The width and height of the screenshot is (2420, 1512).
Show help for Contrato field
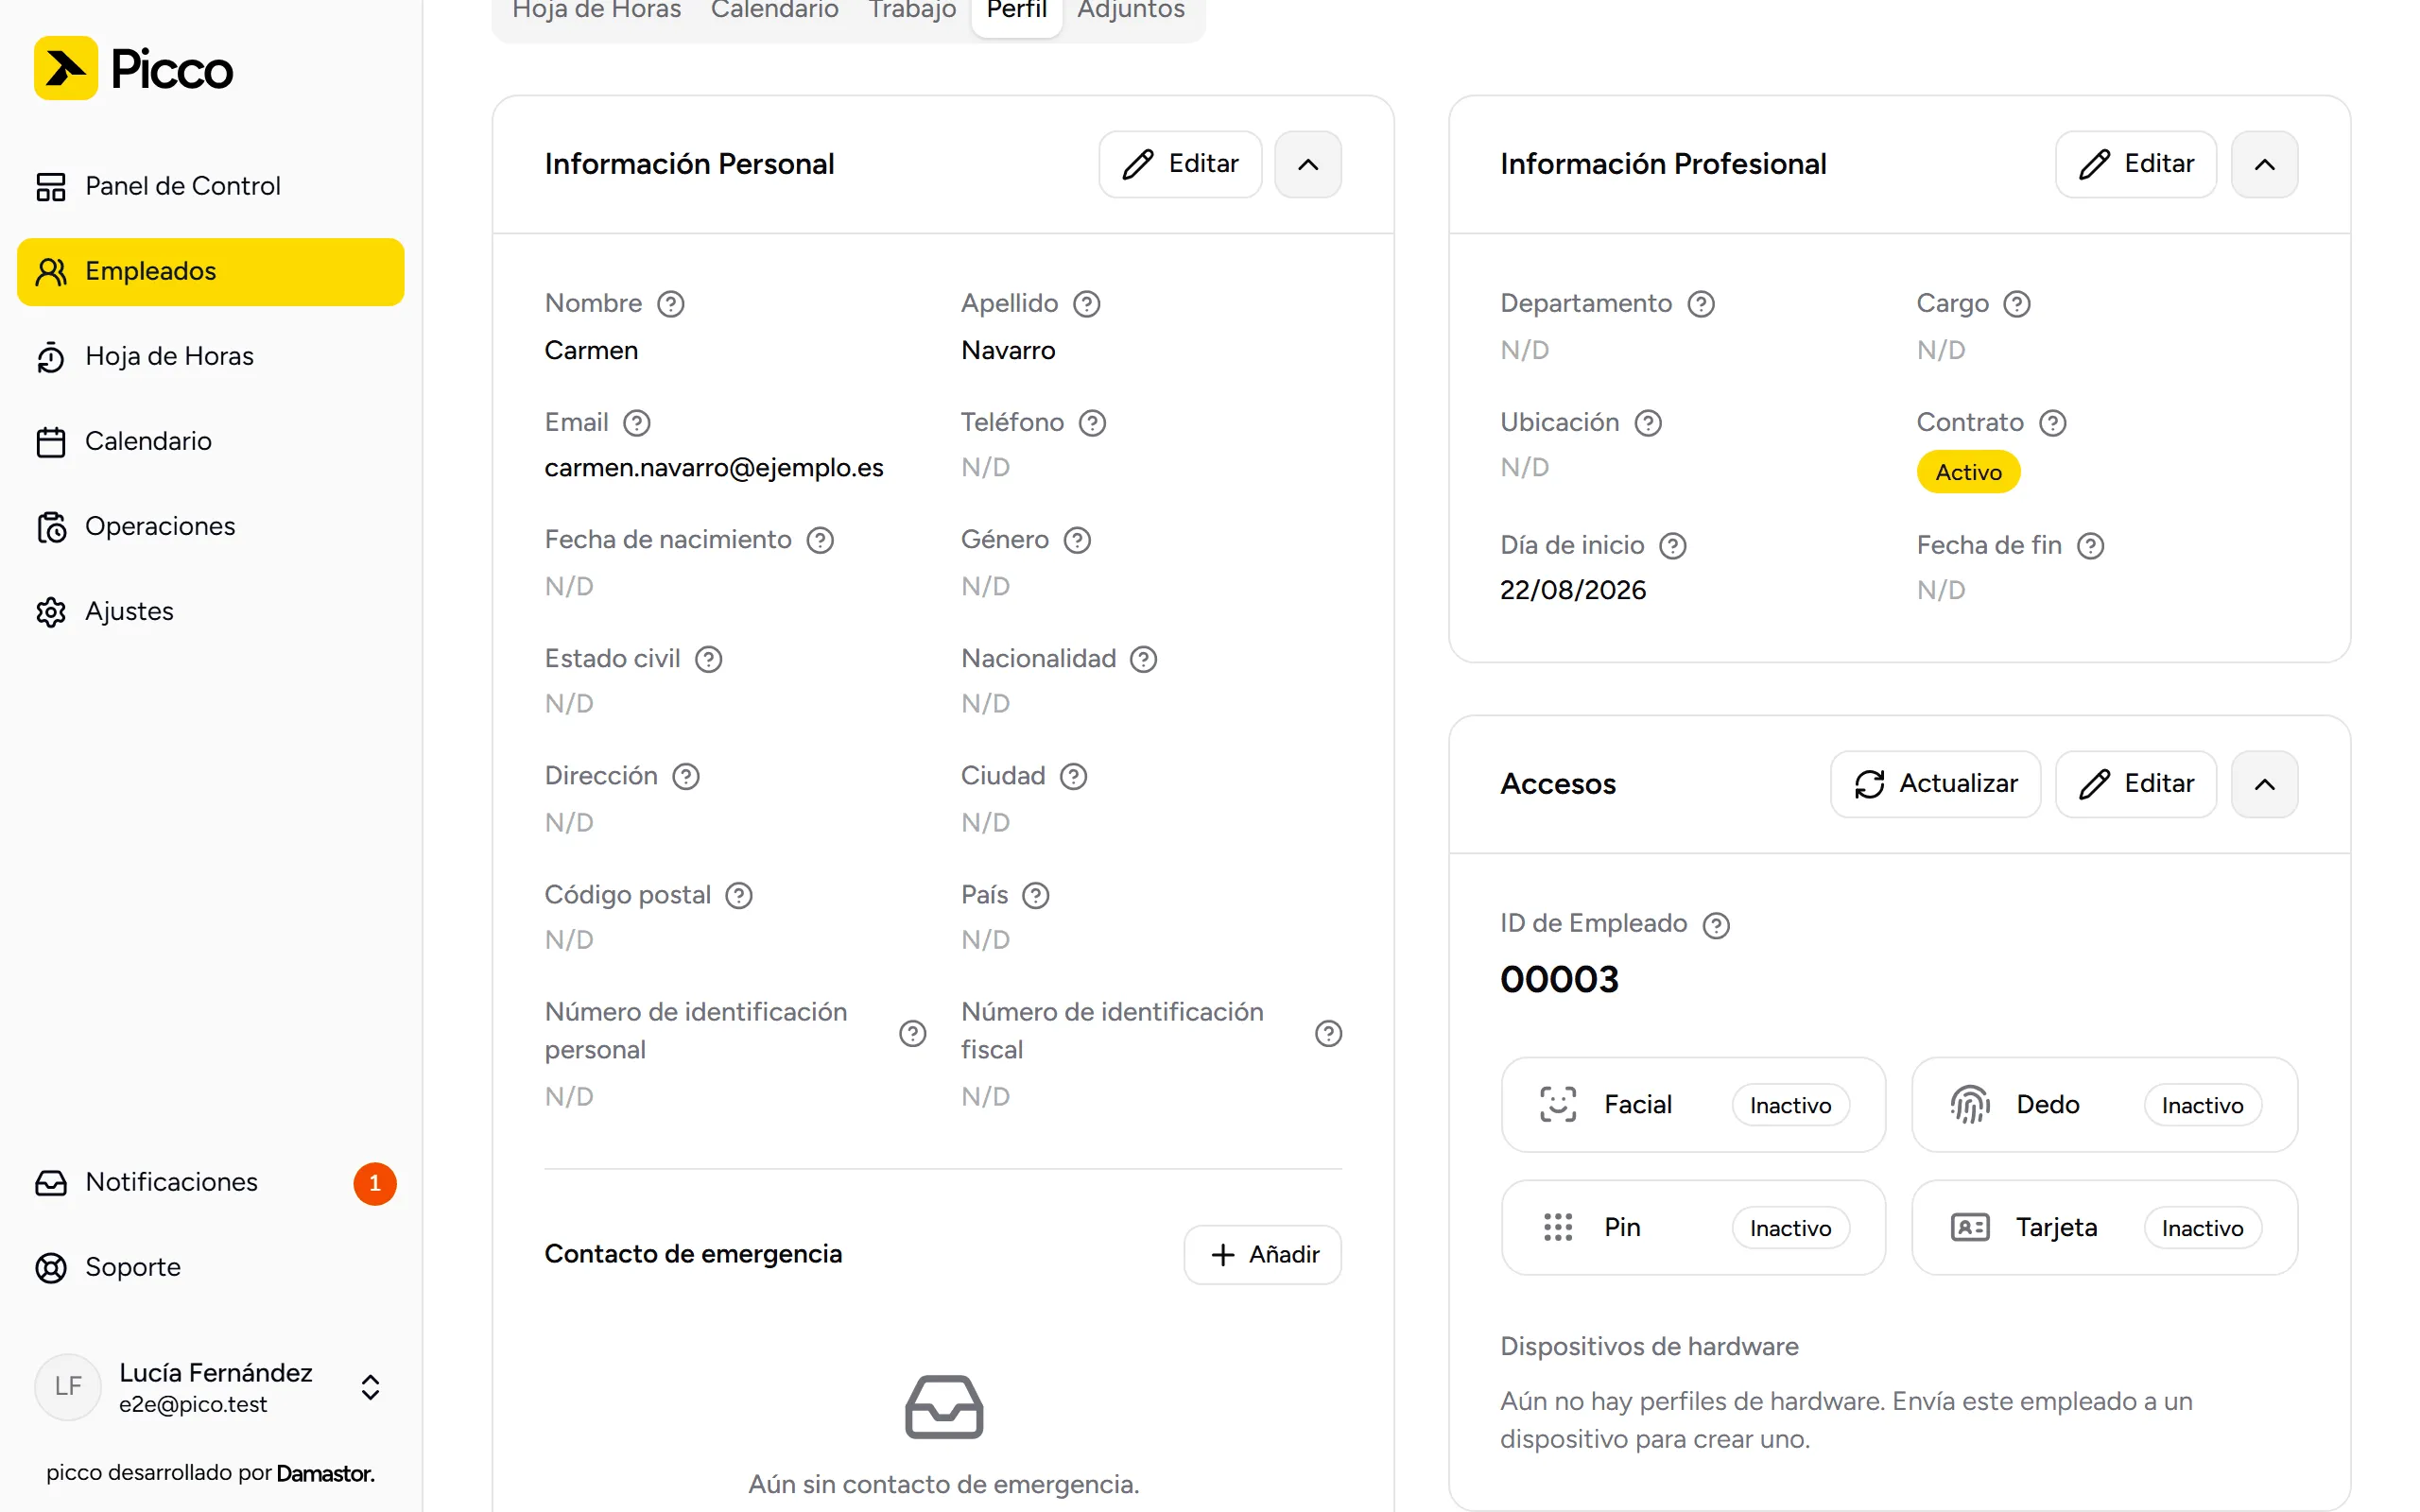2052,423
